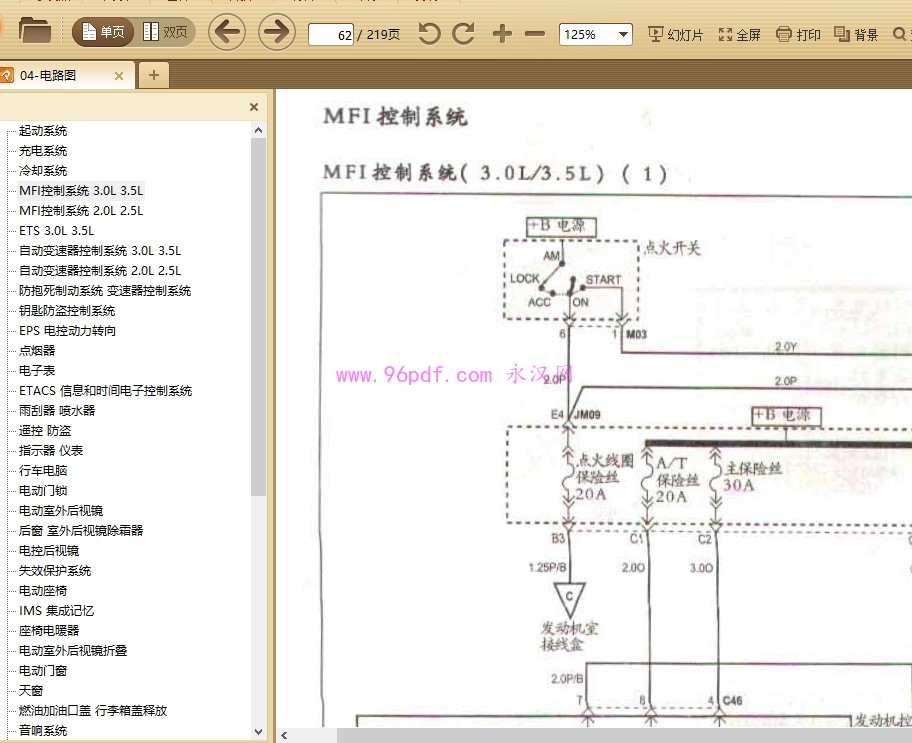Viewport: 912px width, 743px height.
Task: Open bookmark 电动室外后视镜折叠
Action: click(73, 650)
